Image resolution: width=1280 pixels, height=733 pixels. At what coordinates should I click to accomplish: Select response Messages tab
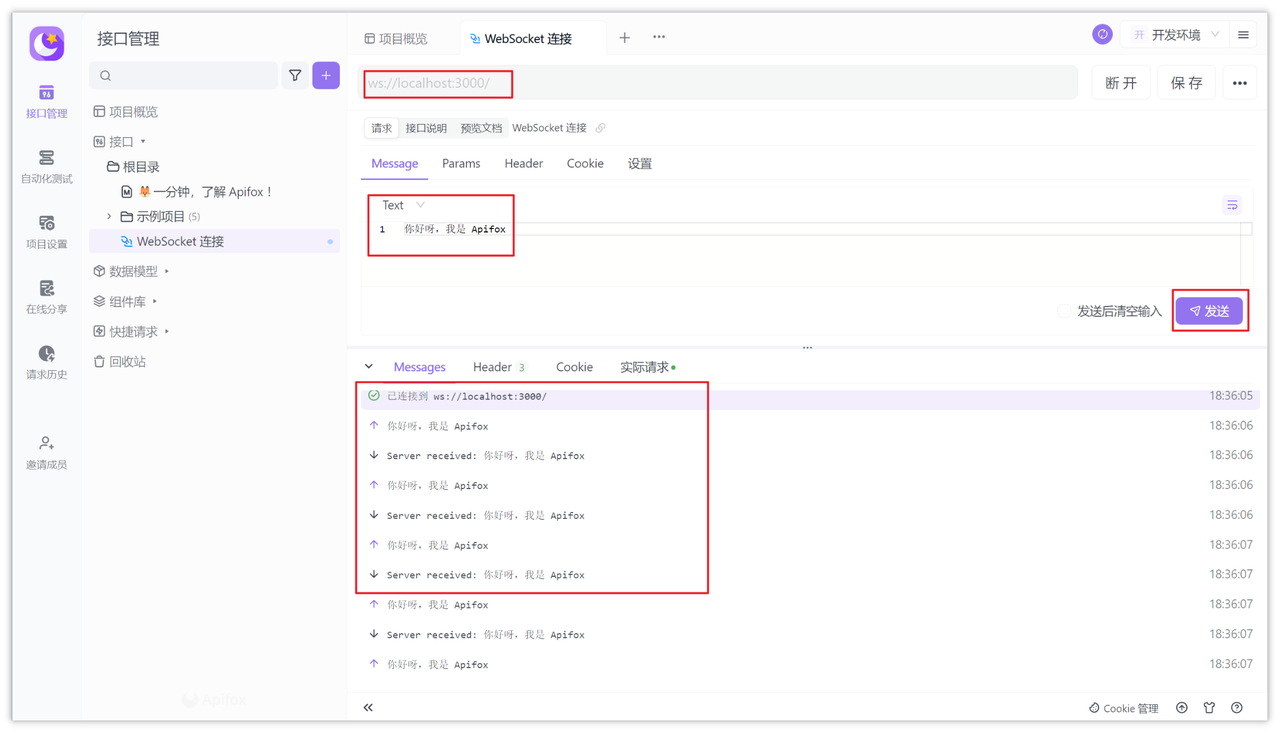(x=419, y=367)
